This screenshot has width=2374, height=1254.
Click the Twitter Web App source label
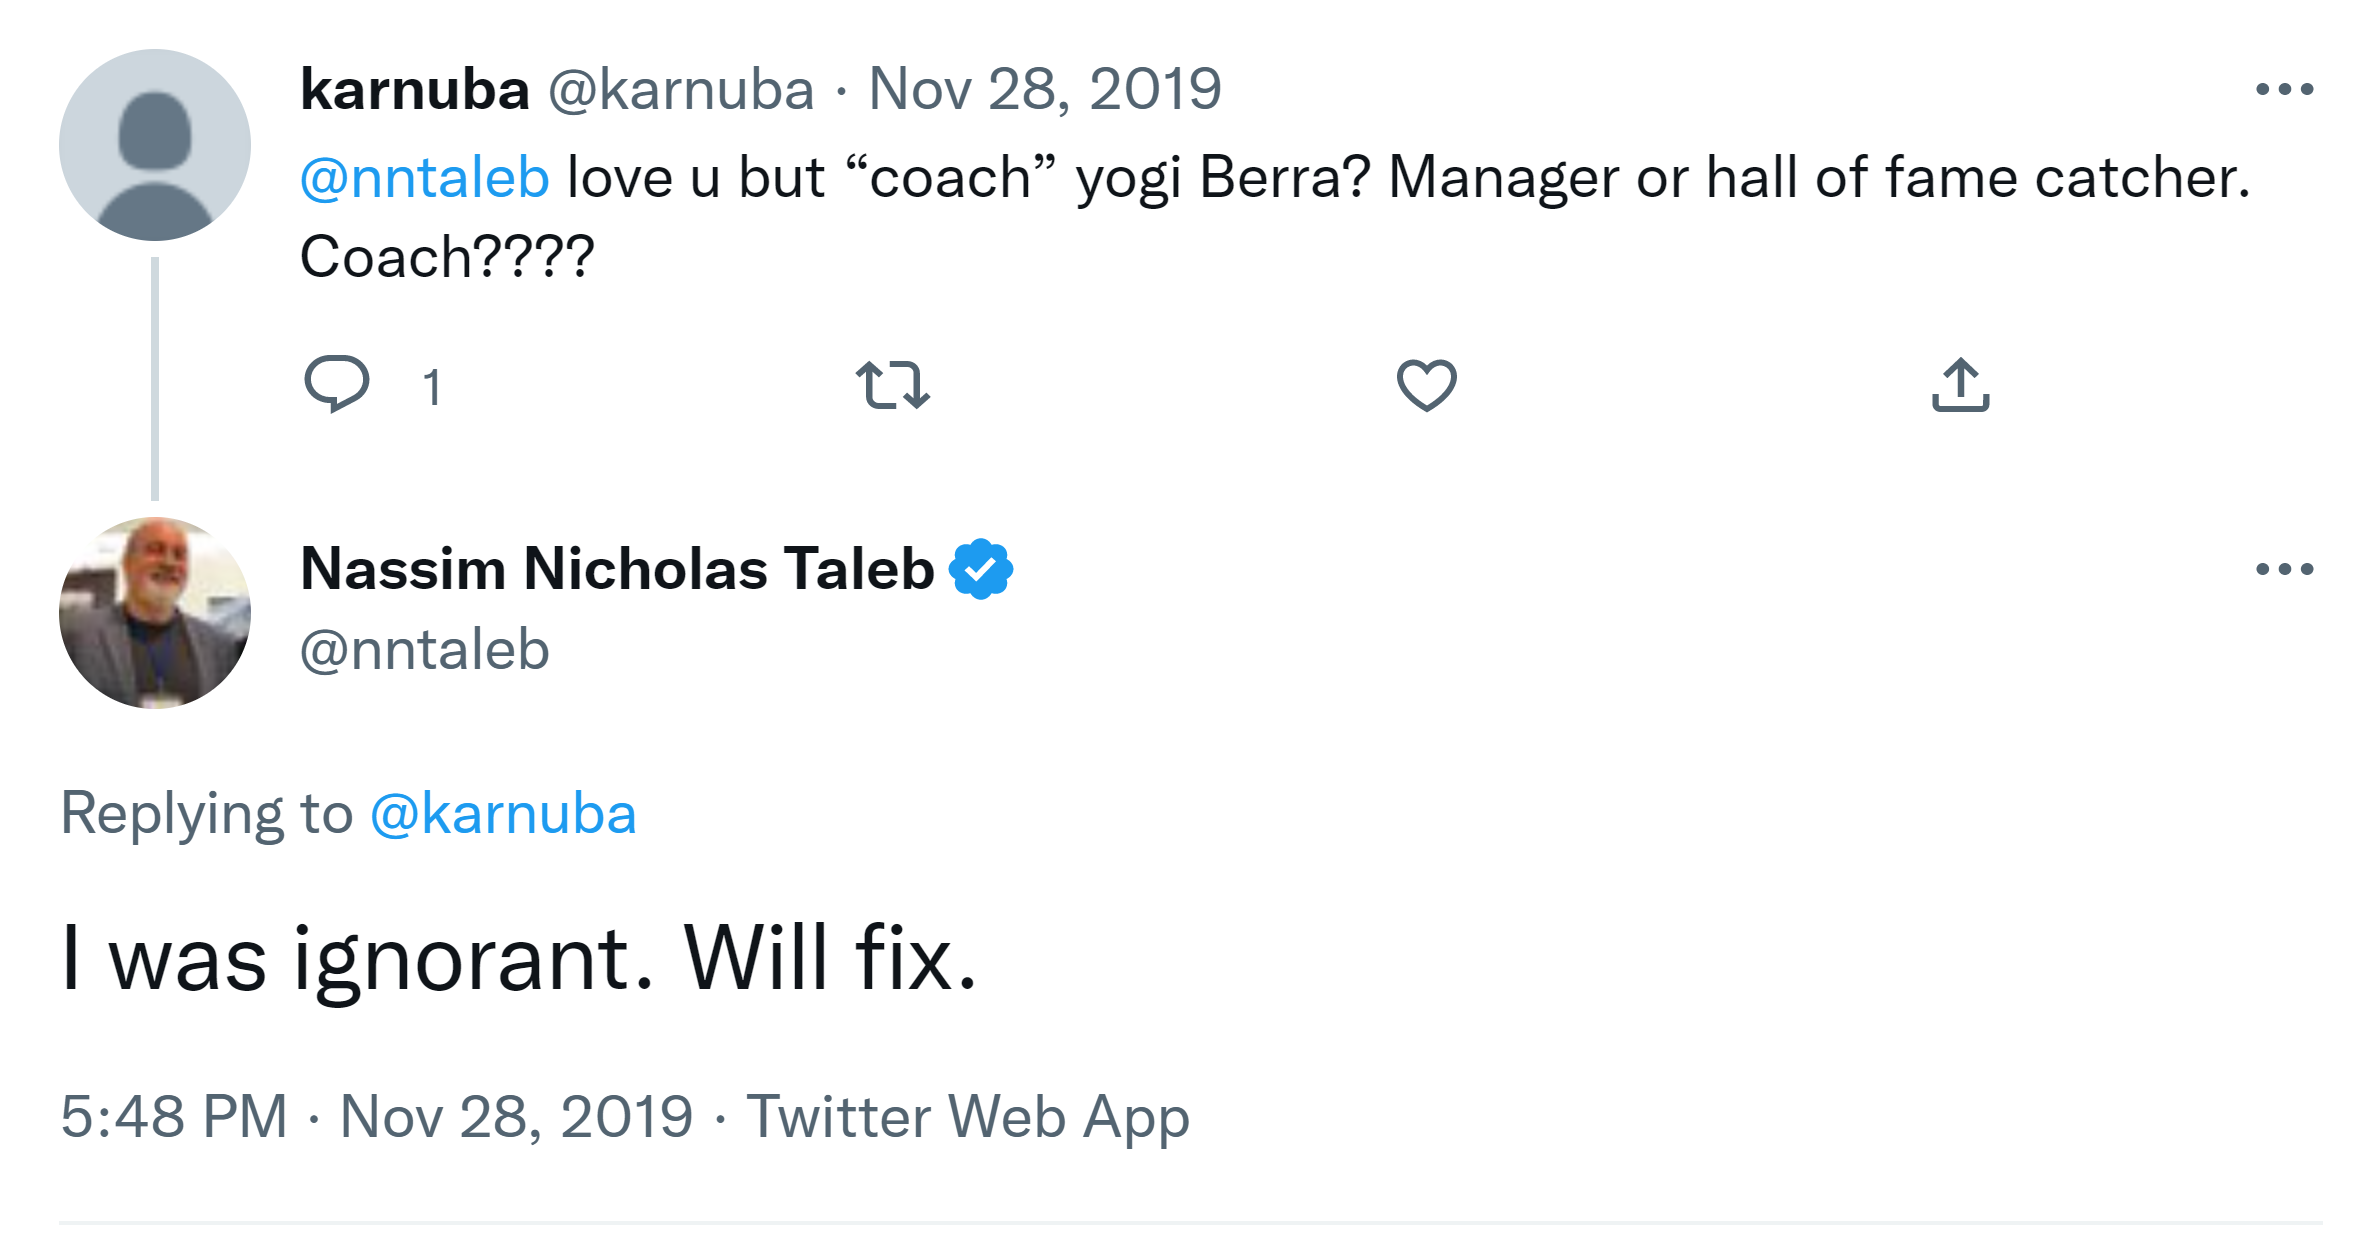pyautogui.click(x=968, y=1116)
